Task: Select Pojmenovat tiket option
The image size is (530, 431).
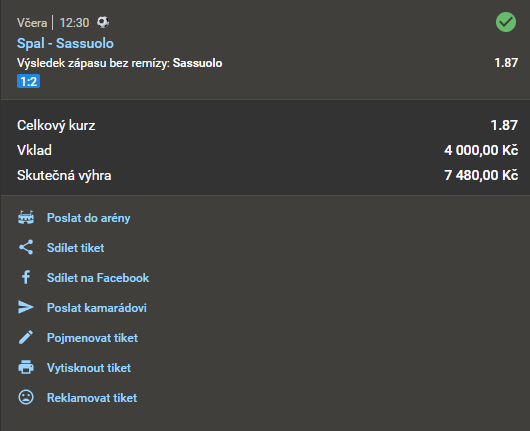Action: tap(92, 338)
